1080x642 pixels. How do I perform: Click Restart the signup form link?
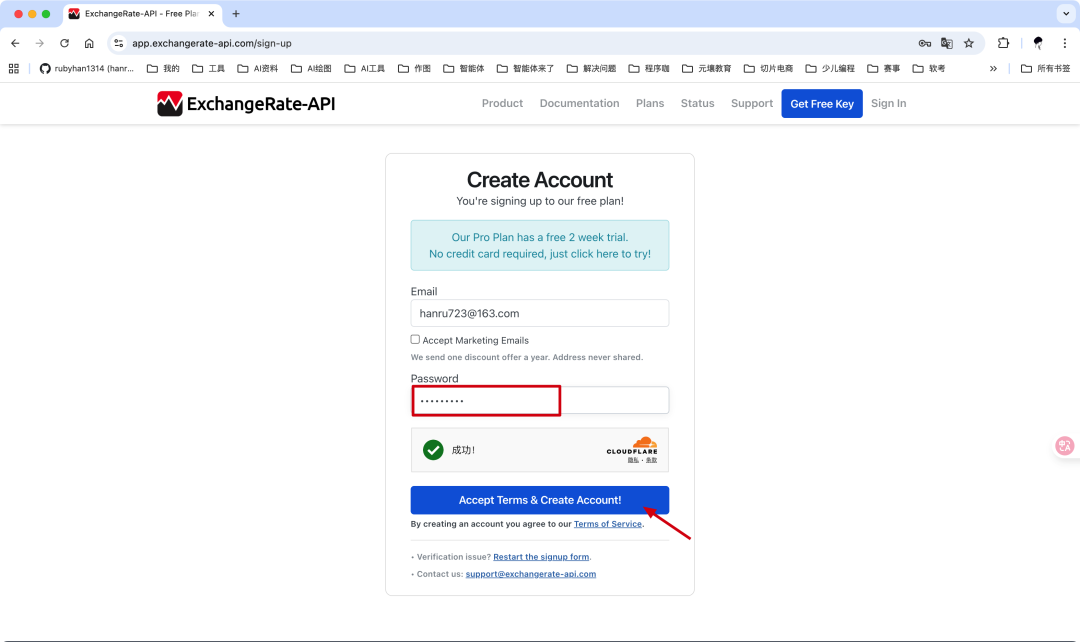point(541,557)
